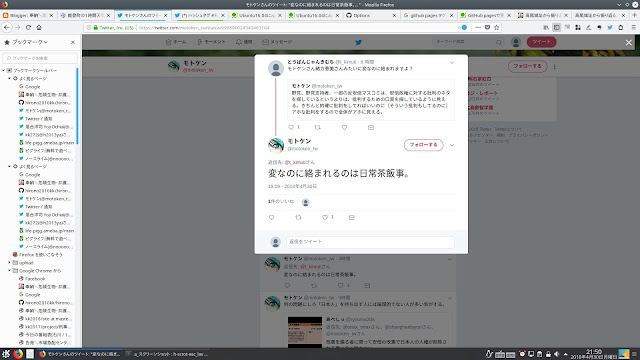Save page to Pocket icon
This screenshot has height=360, width=640.
pos(487,27)
